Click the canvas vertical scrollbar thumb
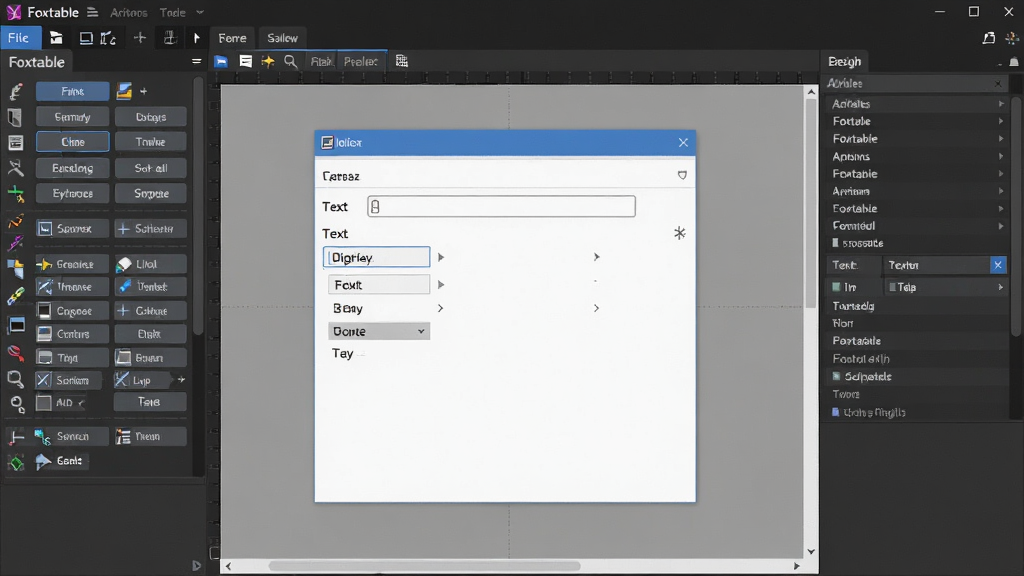This screenshot has height=576, width=1024. 810,204
